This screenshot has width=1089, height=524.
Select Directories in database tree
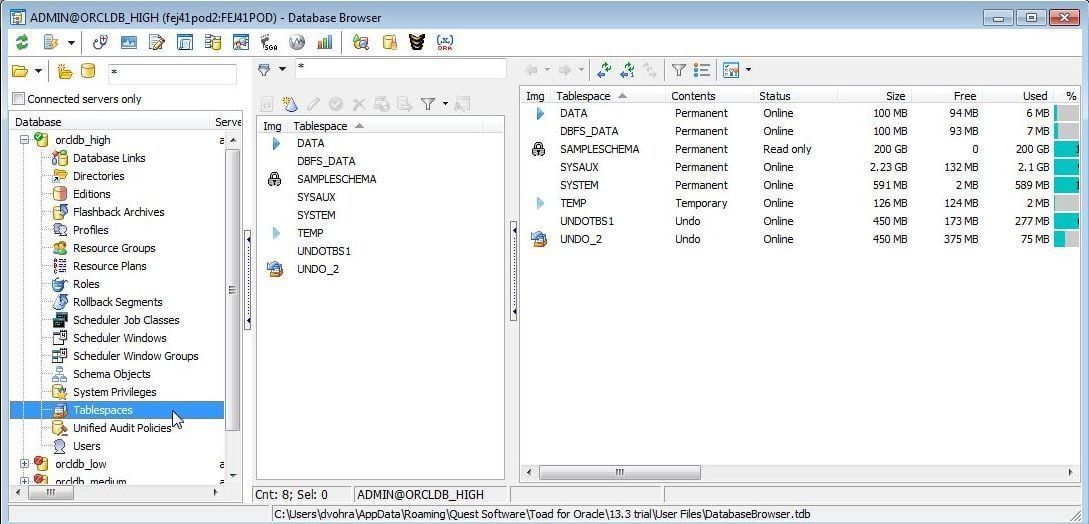(x=99, y=176)
